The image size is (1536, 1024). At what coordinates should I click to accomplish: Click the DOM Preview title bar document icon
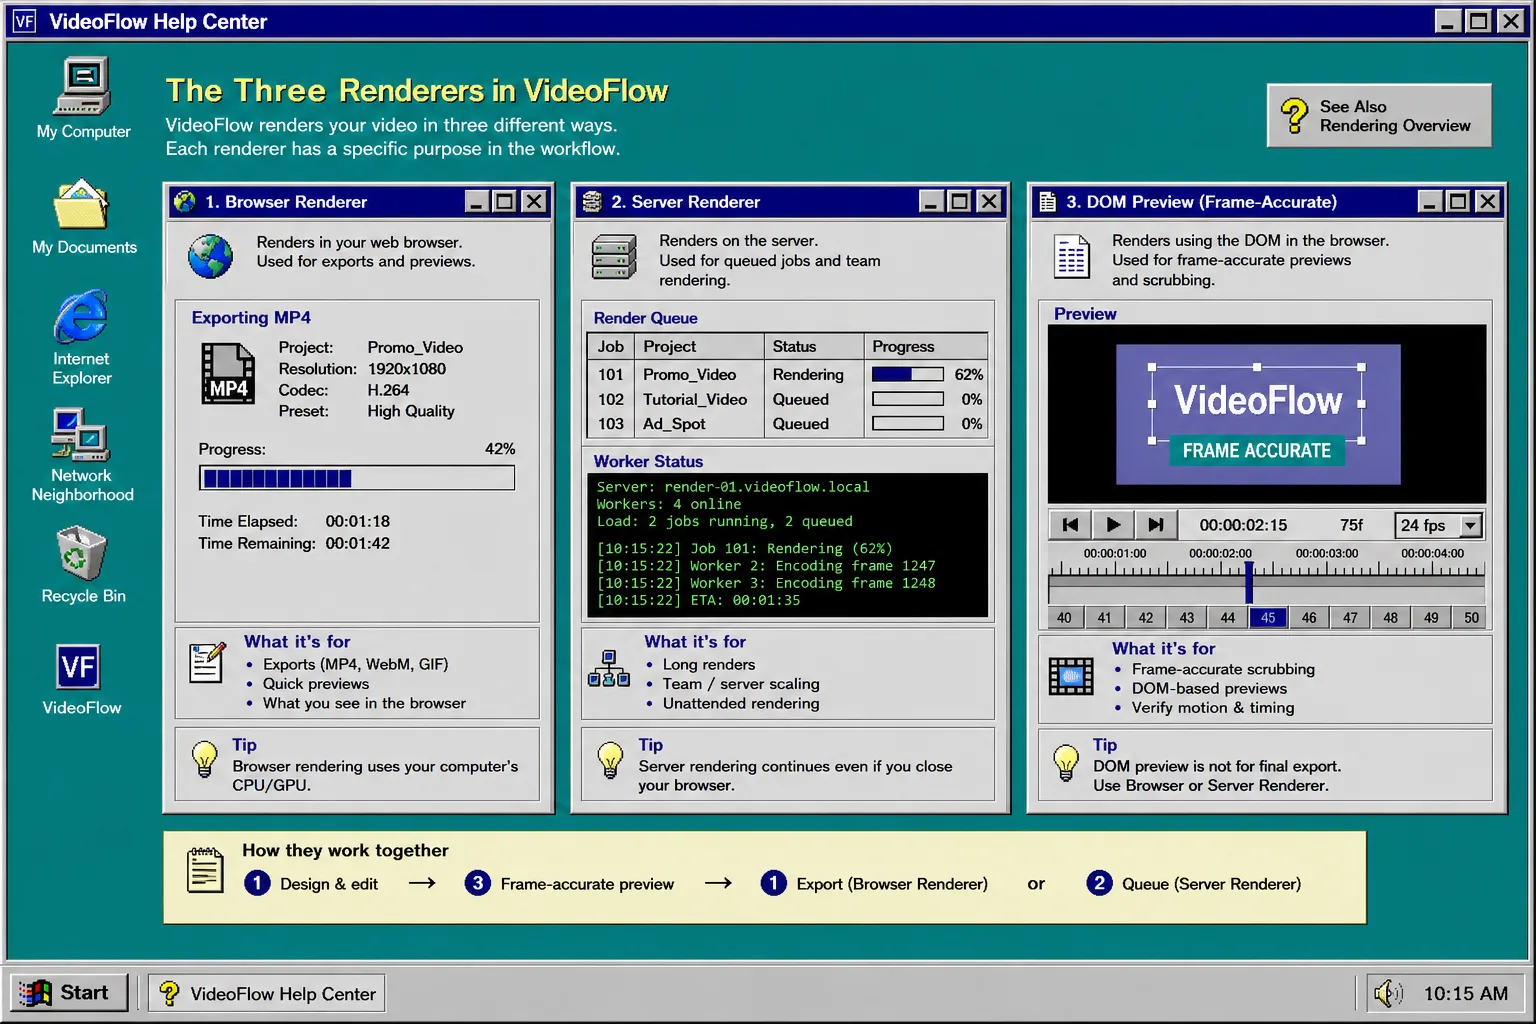(1047, 201)
